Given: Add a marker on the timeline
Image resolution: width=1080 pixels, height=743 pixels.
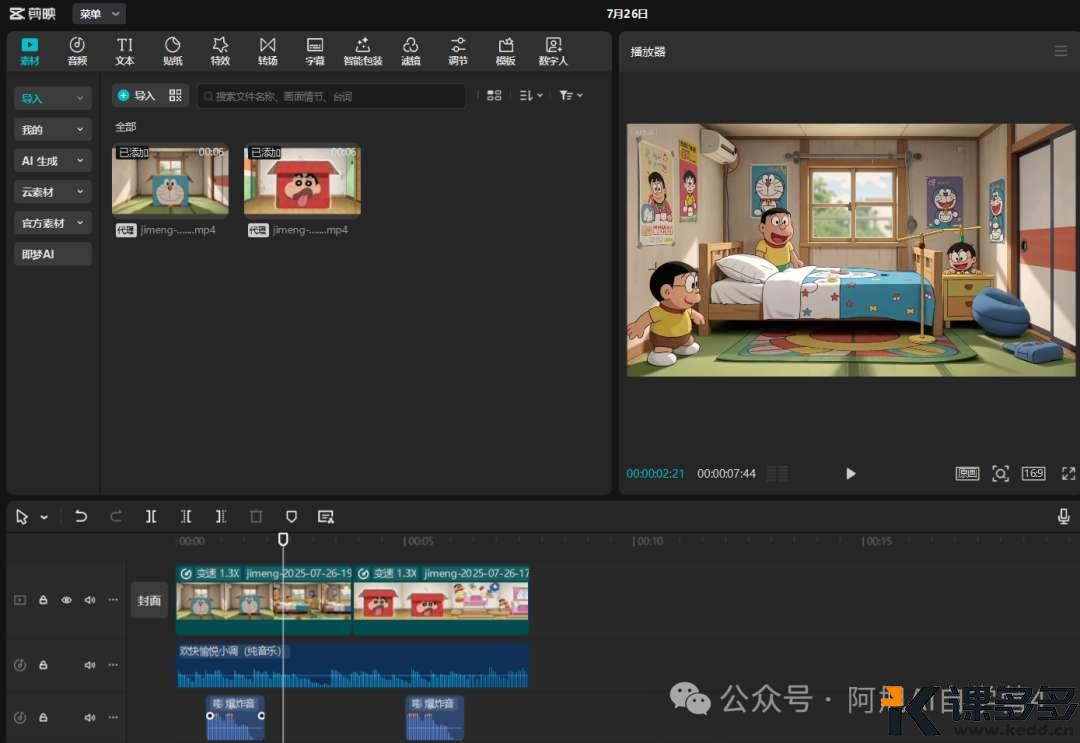Looking at the screenshot, I should (x=291, y=516).
